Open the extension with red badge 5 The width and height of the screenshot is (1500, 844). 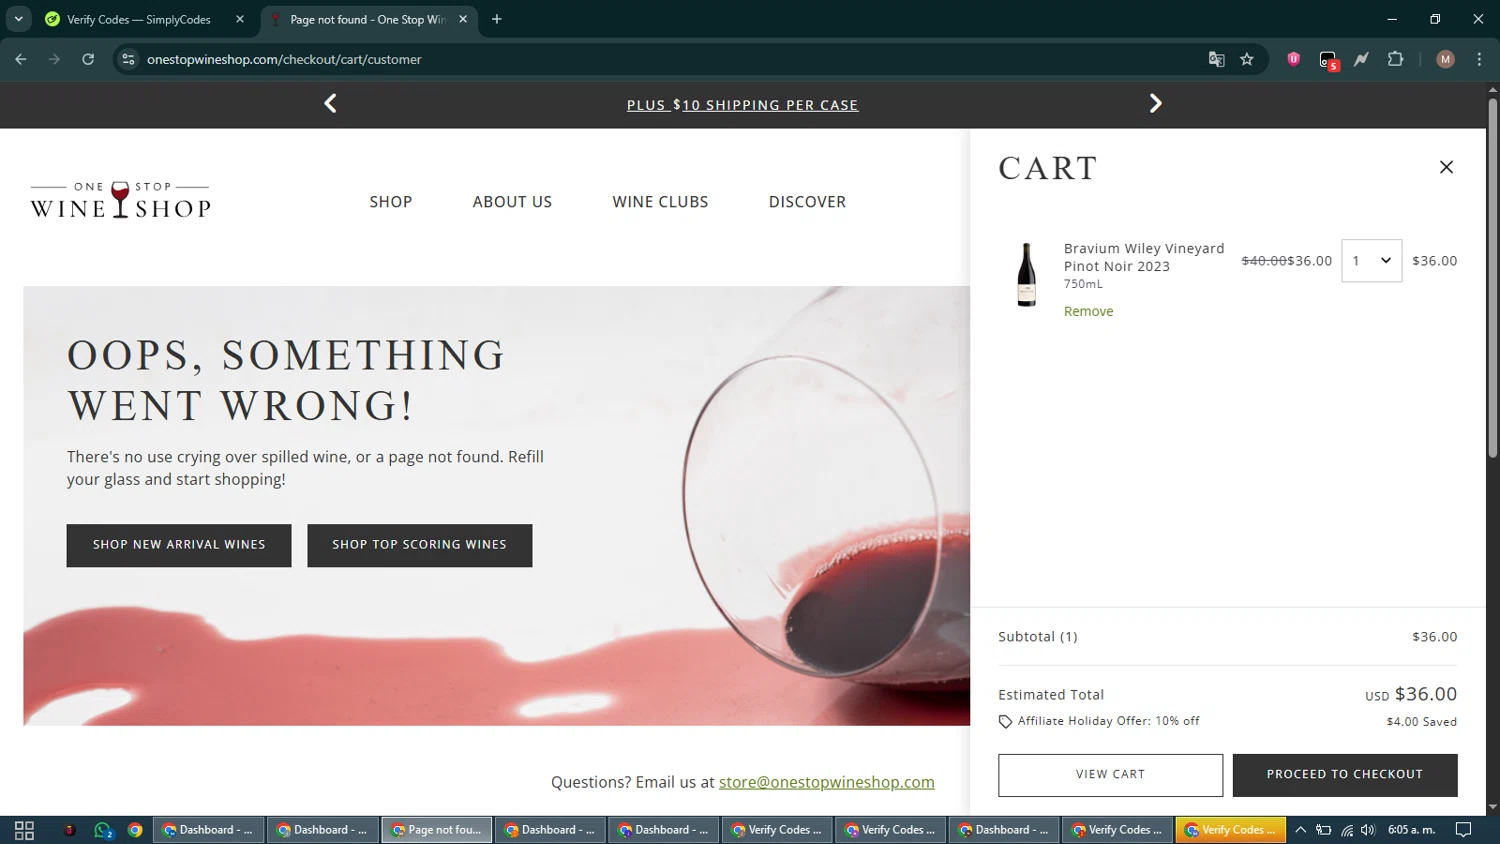click(x=1328, y=60)
